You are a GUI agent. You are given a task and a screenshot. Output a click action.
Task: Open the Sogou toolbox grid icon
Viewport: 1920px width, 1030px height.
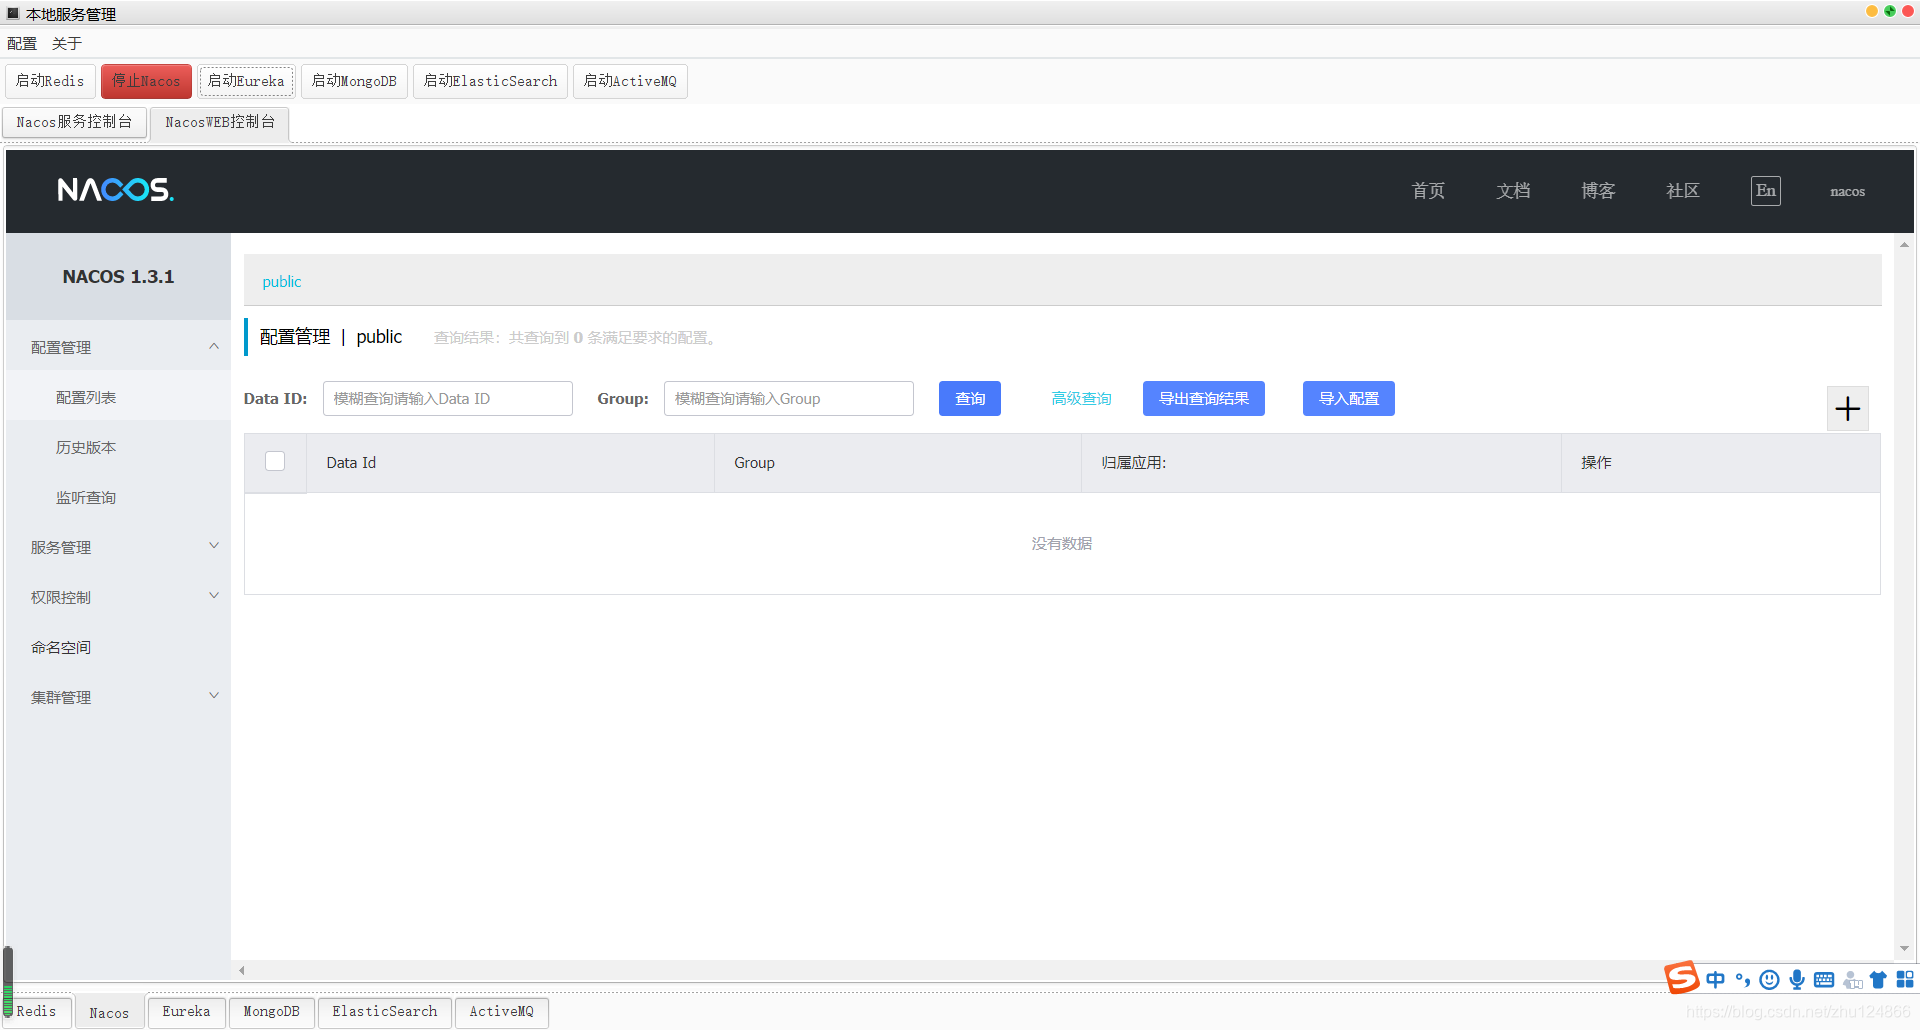(1905, 980)
